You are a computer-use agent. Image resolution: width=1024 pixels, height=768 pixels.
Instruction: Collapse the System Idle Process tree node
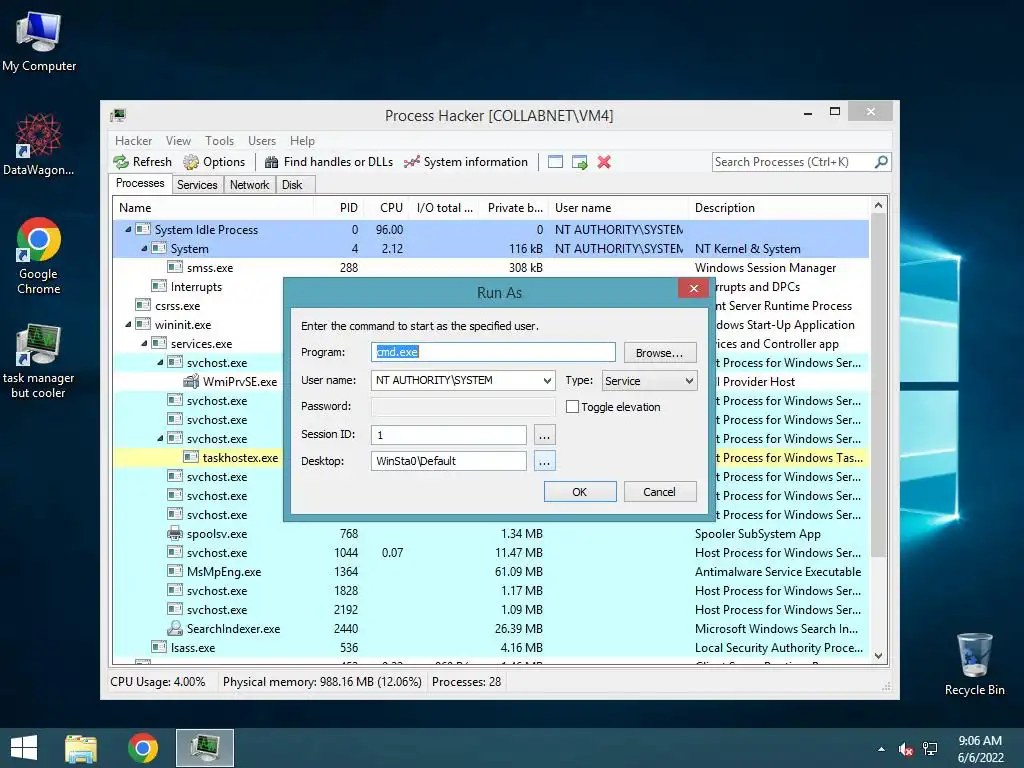[x=128, y=229]
